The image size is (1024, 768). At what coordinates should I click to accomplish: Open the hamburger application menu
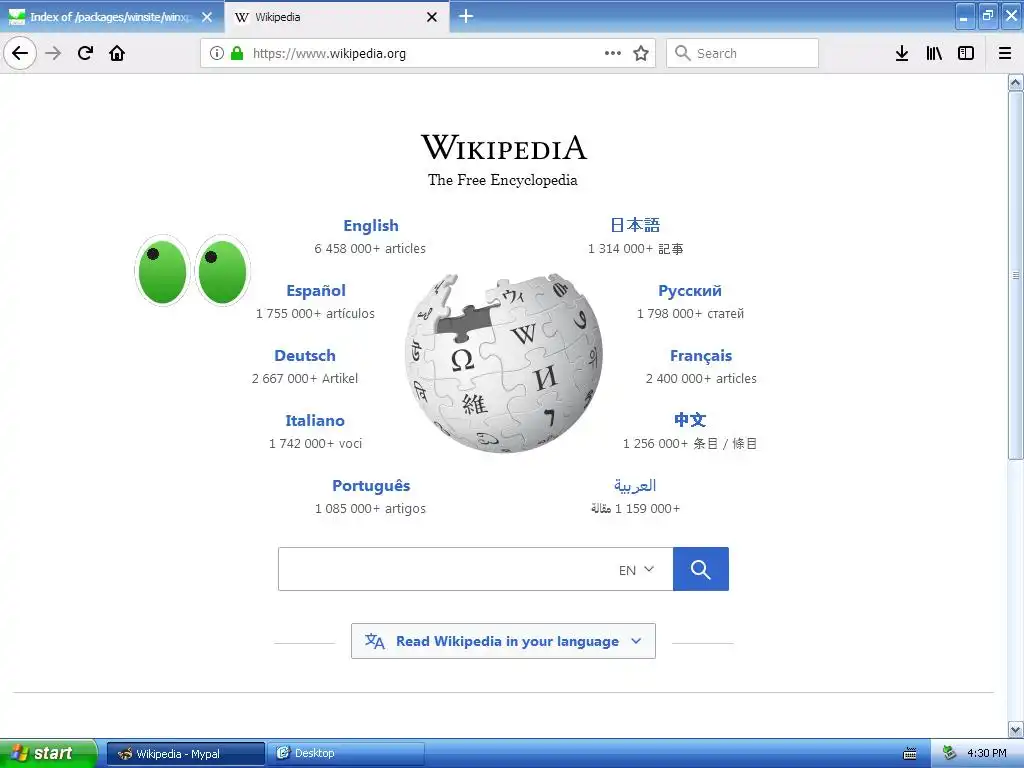pos(1005,53)
